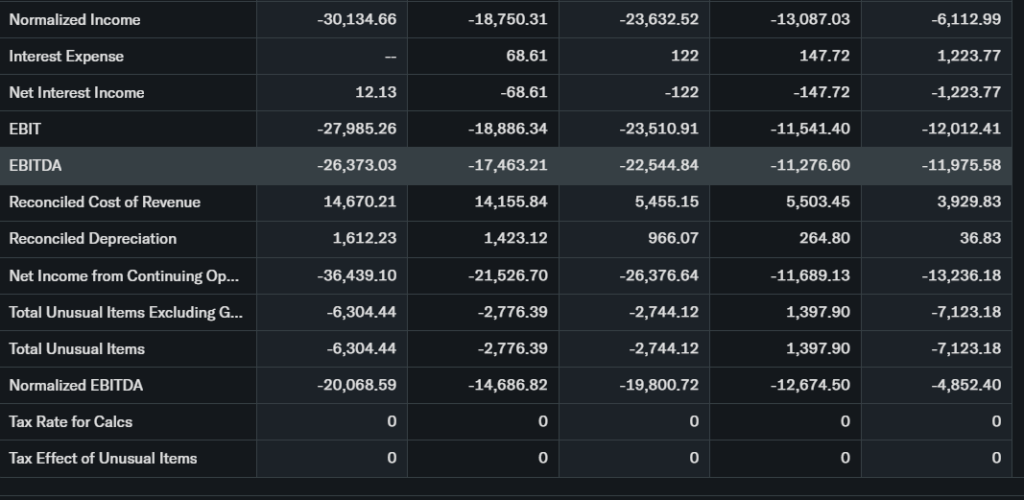
Task: Click the Tax Effect of Unusual Items label
Action: pyautogui.click(x=103, y=458)
